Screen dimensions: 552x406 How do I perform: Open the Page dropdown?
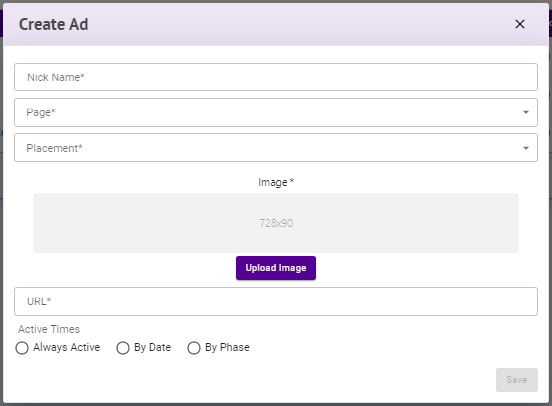[x=276, y=112]
